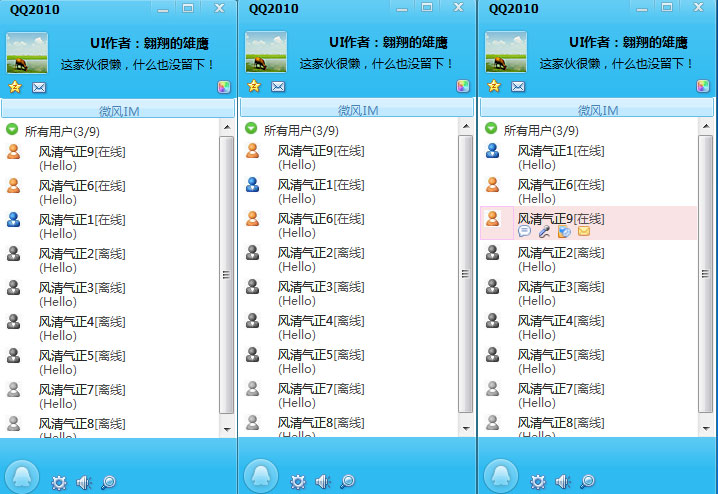Viewport: 718px width, 494px height.
Task: Click microphone icon under 风清气正9 in right window
Action: point(544,232)
